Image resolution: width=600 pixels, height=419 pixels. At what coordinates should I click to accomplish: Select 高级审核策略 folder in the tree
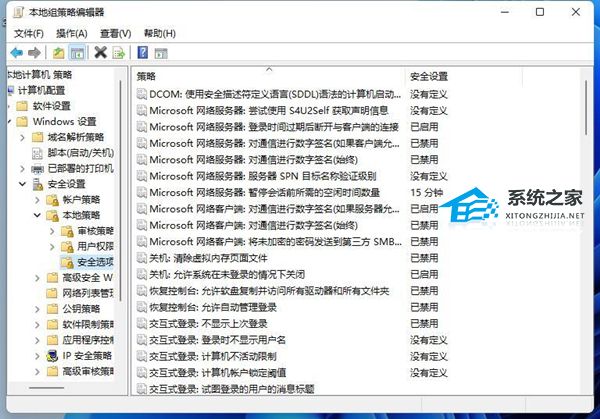88,371
